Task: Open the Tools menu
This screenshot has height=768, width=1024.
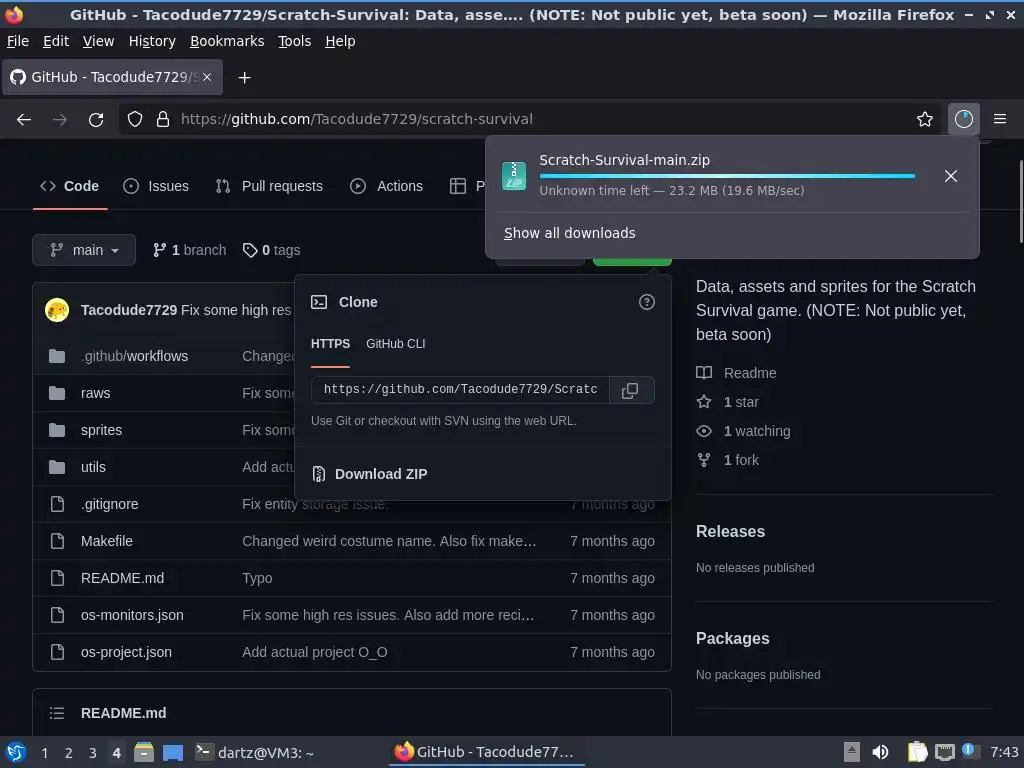Action: pyautogui.click(x=295, y=41)
